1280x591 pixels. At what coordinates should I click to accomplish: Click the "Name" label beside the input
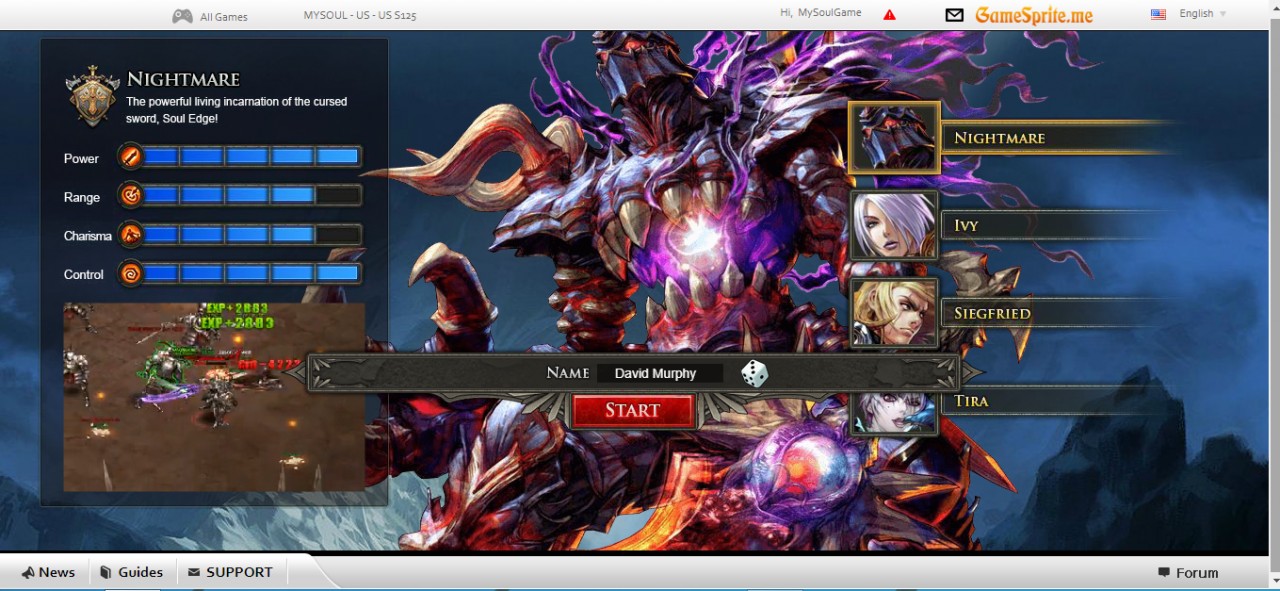567,373
